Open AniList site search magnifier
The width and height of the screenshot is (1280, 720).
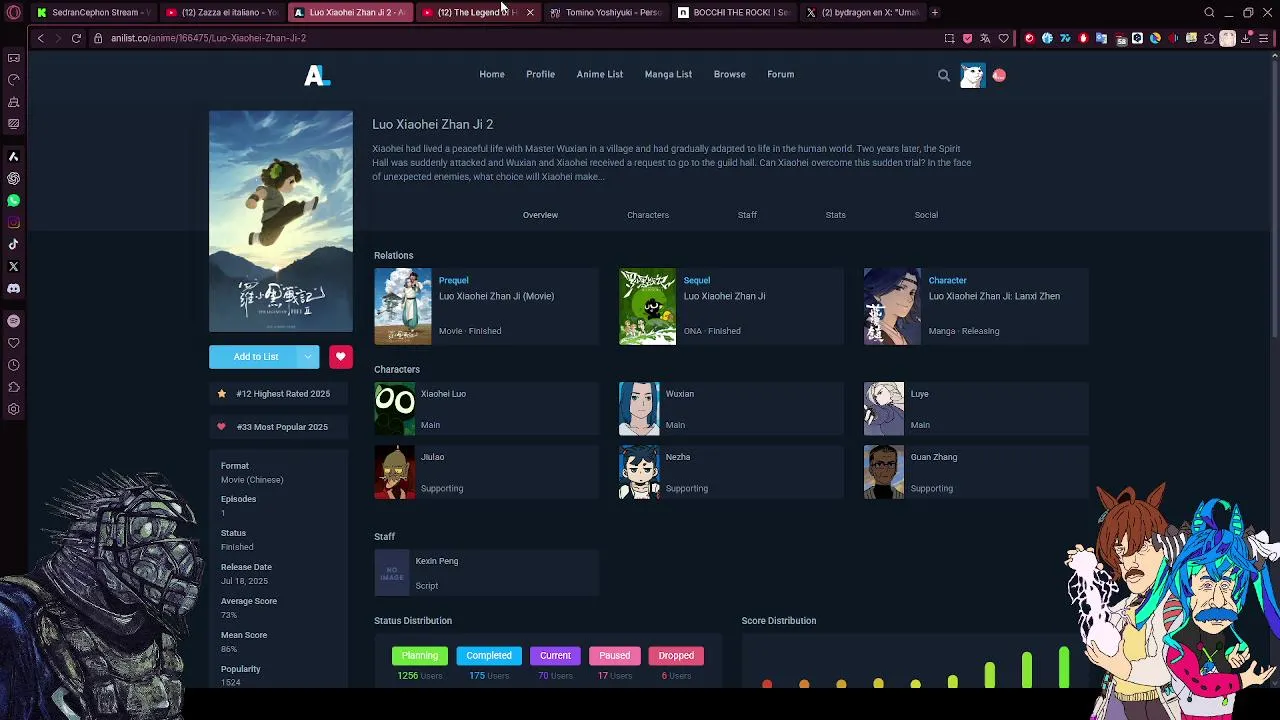[x=943, y=75]
